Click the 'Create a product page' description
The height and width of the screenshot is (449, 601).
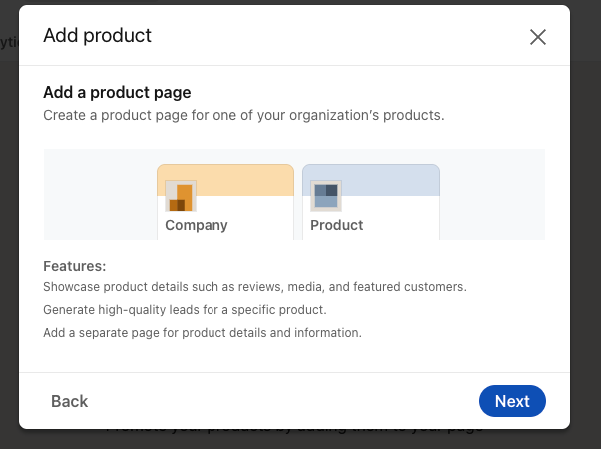pyautogui.click(x=244, y=115)
